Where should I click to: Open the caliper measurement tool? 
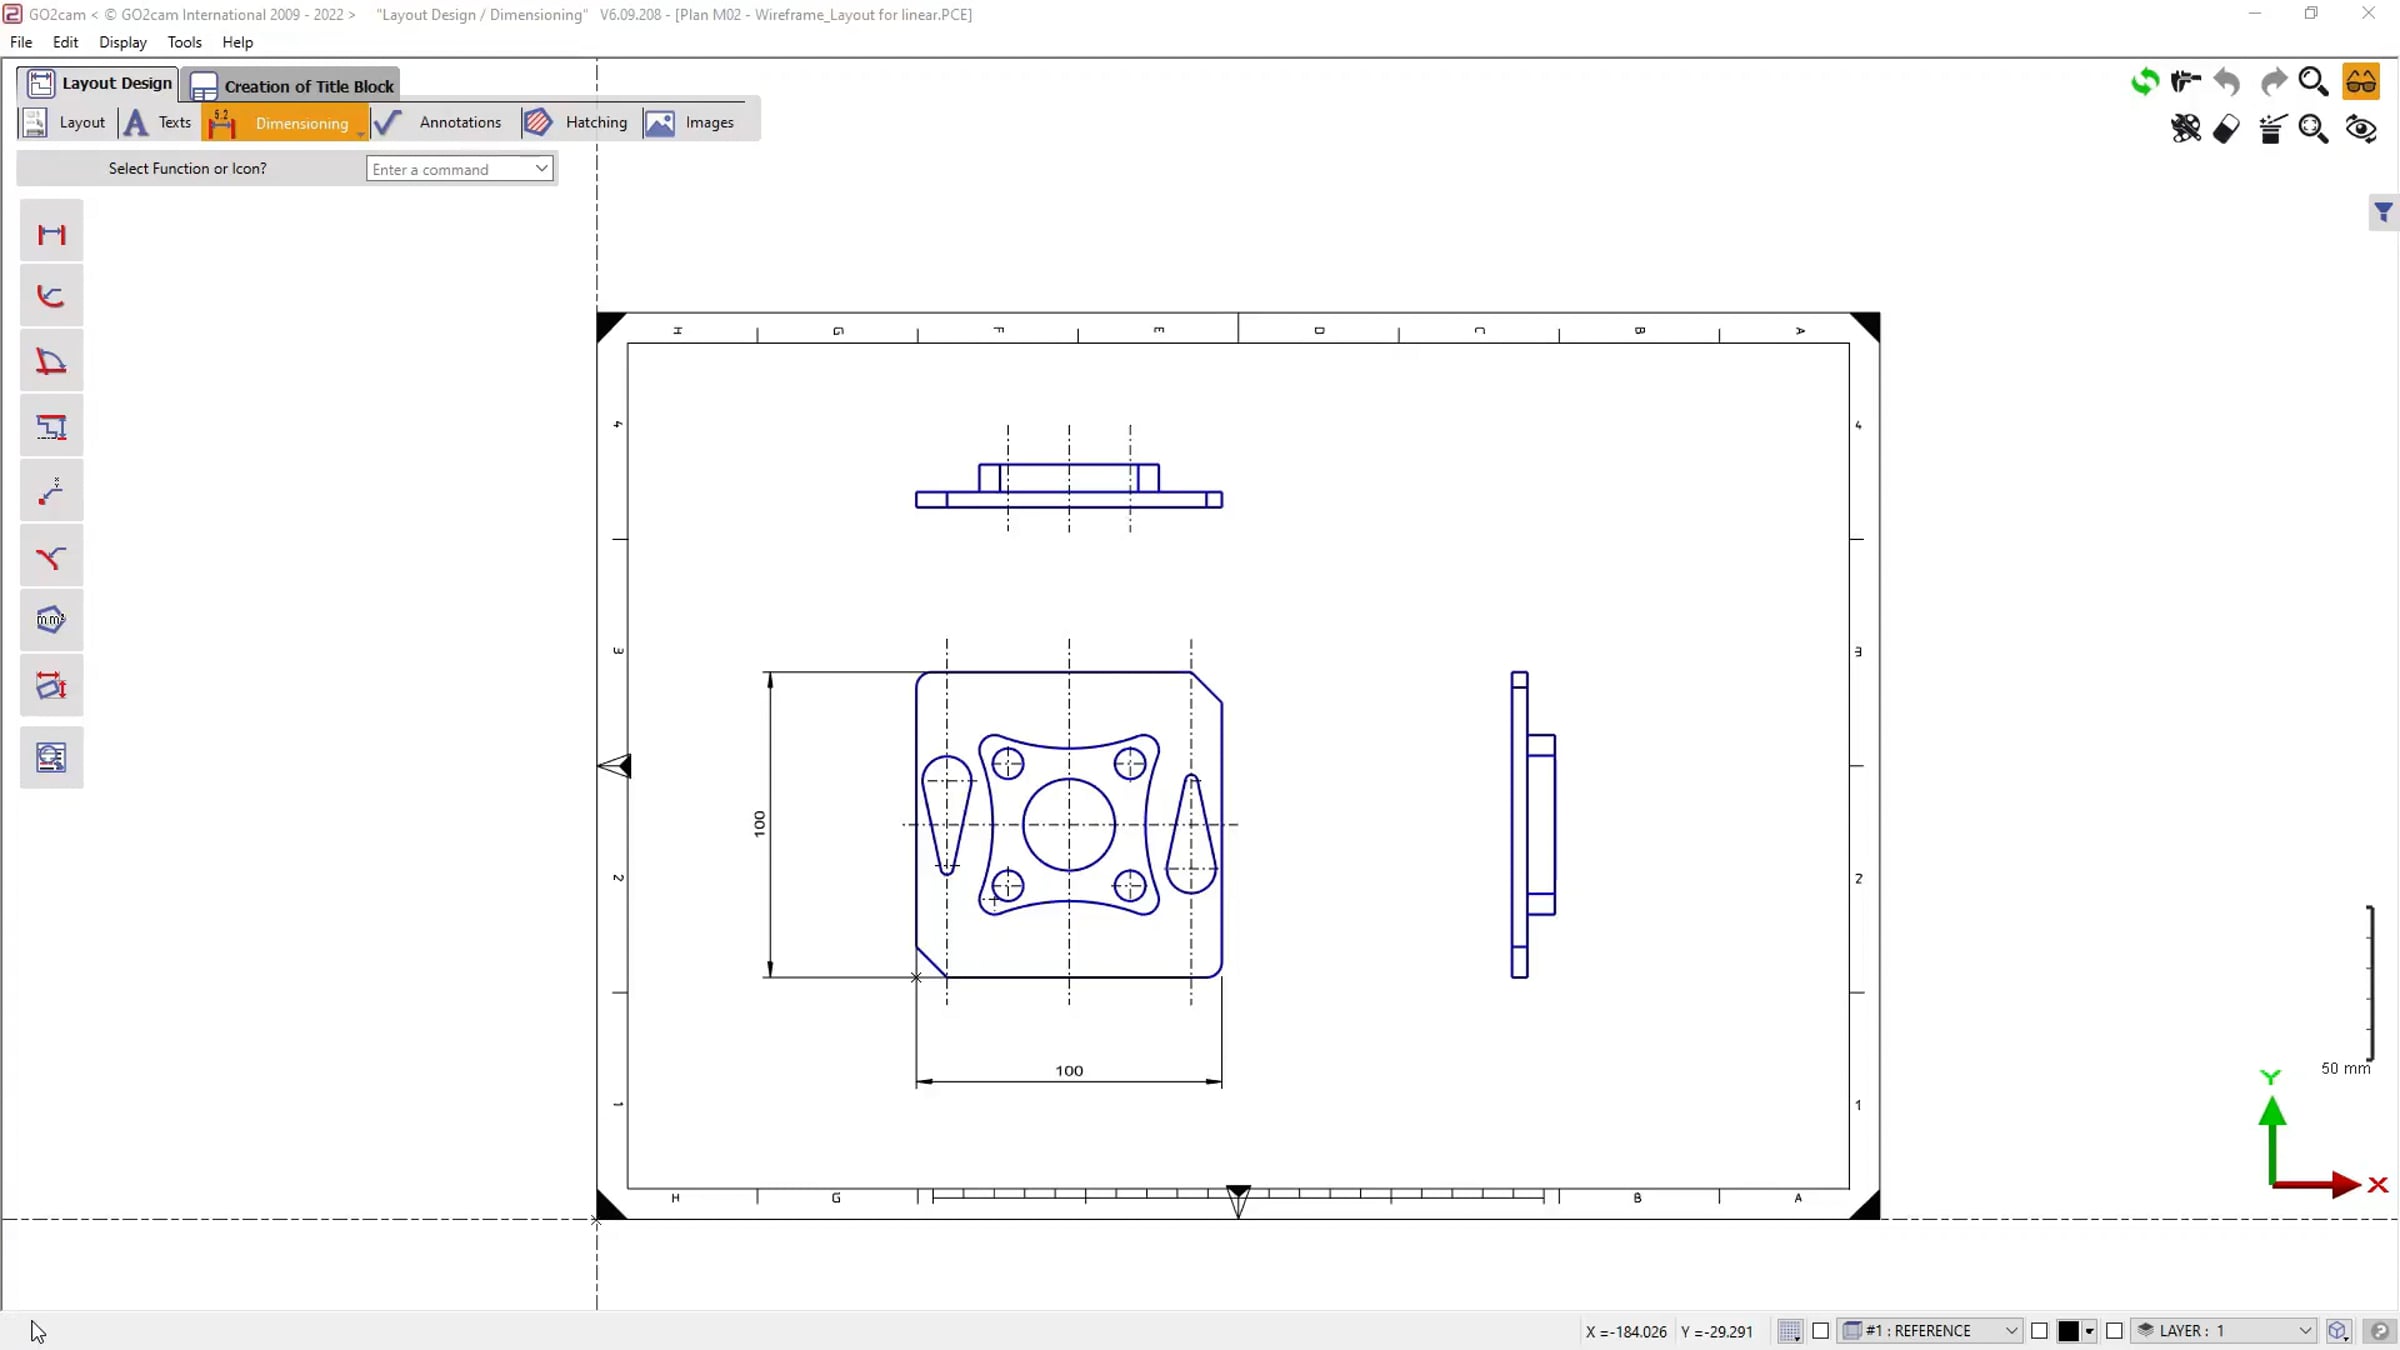click(2186, 81)
